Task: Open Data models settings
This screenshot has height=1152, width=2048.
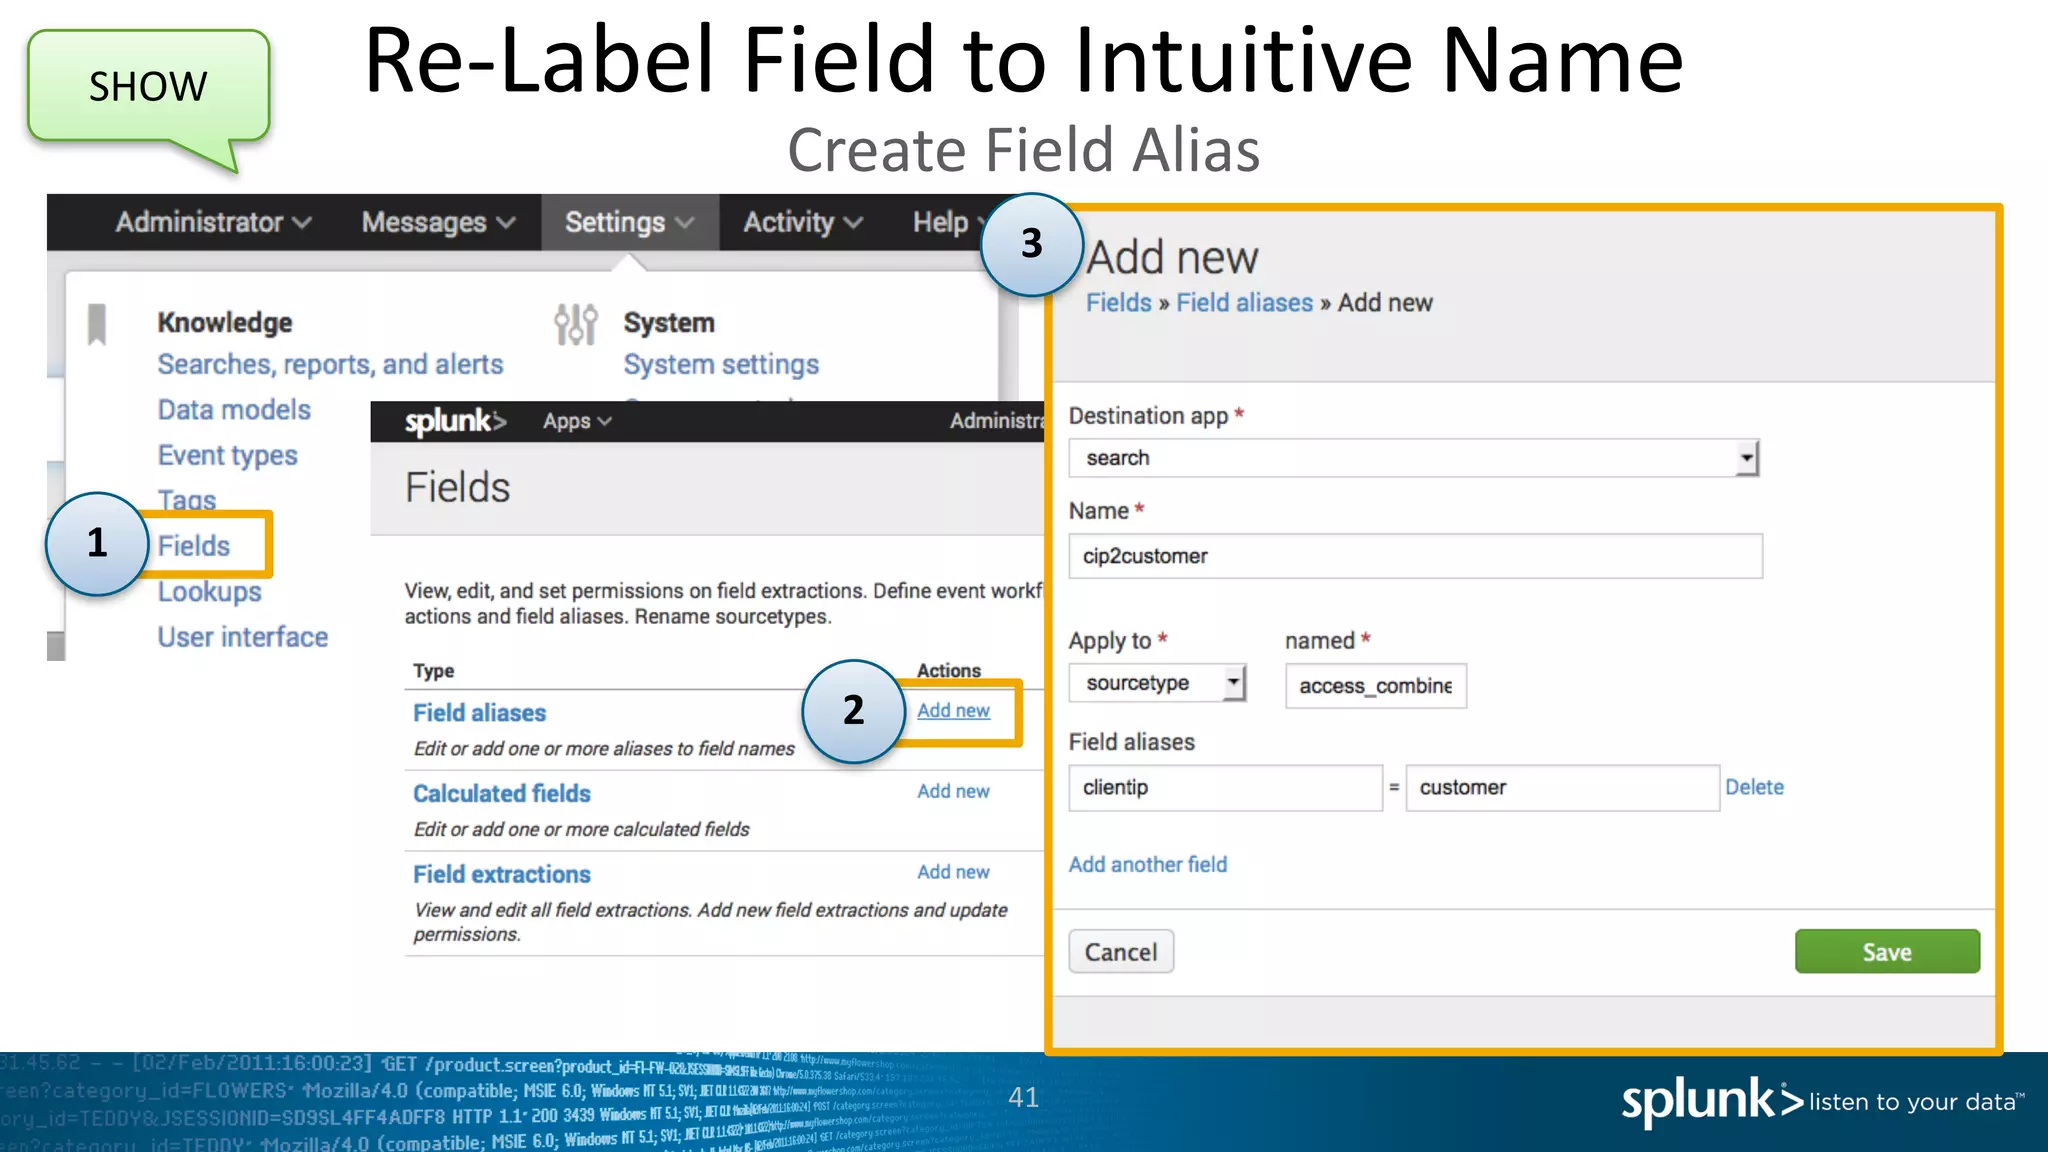Action: point(234,410)
